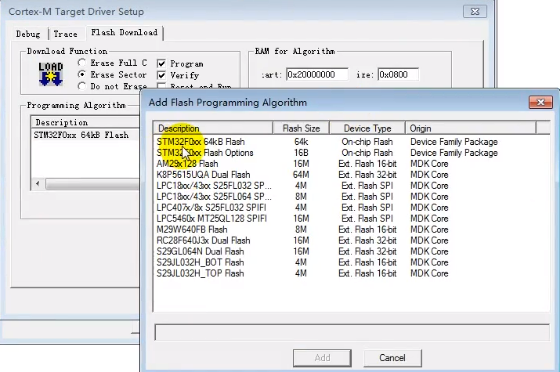Toggle the Reset and Run checkbox
The image size is (560, 372).
[x=161, y=86]
